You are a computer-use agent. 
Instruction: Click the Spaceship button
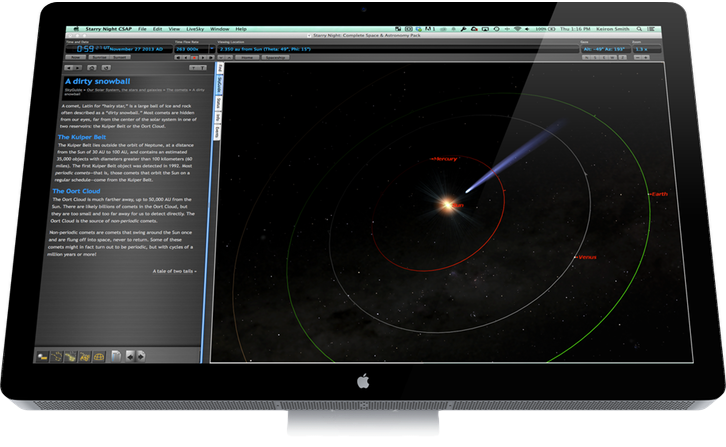275,57
